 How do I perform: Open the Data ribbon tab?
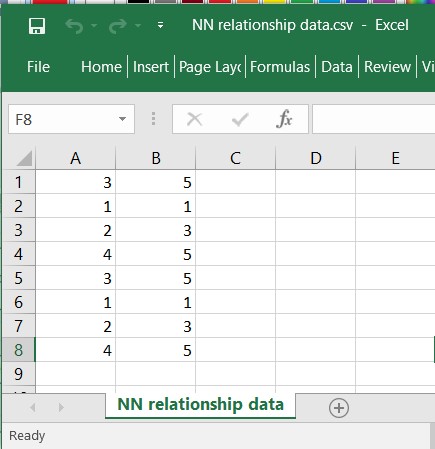click(x=337, y=67)
